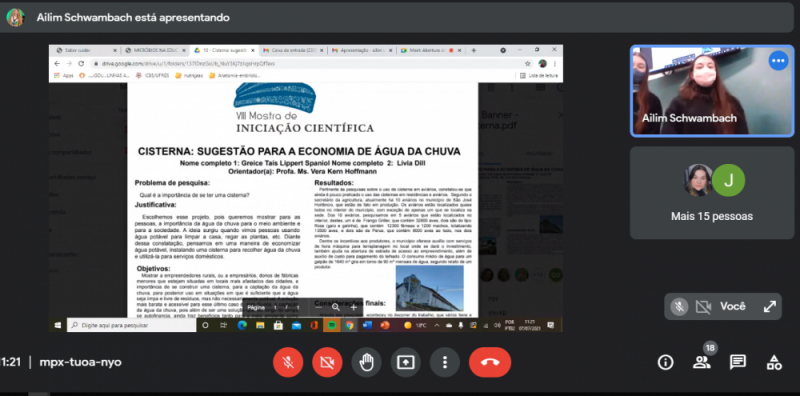Open Chrome from the Windows taskbar
The height and width of the screenshot is (396, 800).
pos(349,325)
